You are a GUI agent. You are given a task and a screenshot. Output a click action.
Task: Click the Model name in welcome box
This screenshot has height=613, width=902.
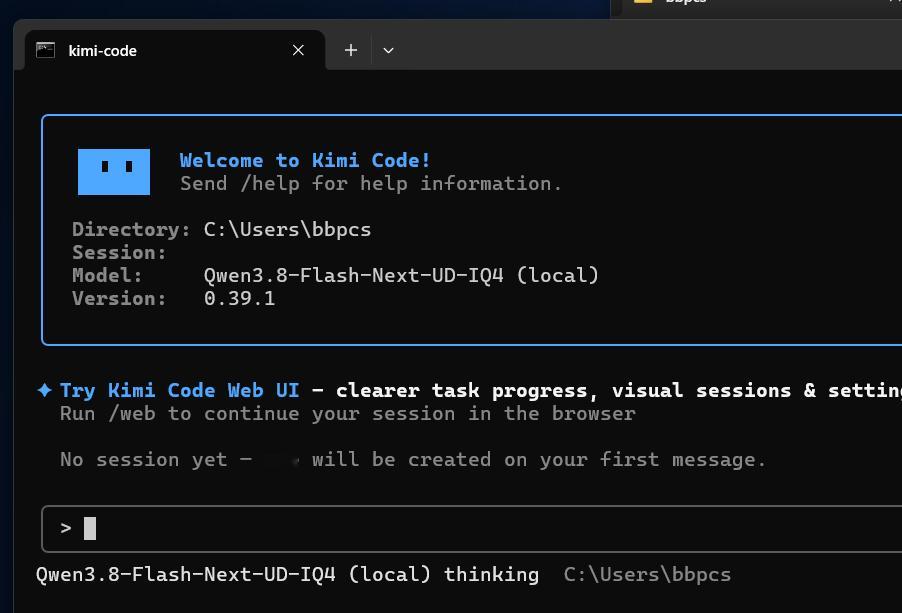(x=401, y=275)
